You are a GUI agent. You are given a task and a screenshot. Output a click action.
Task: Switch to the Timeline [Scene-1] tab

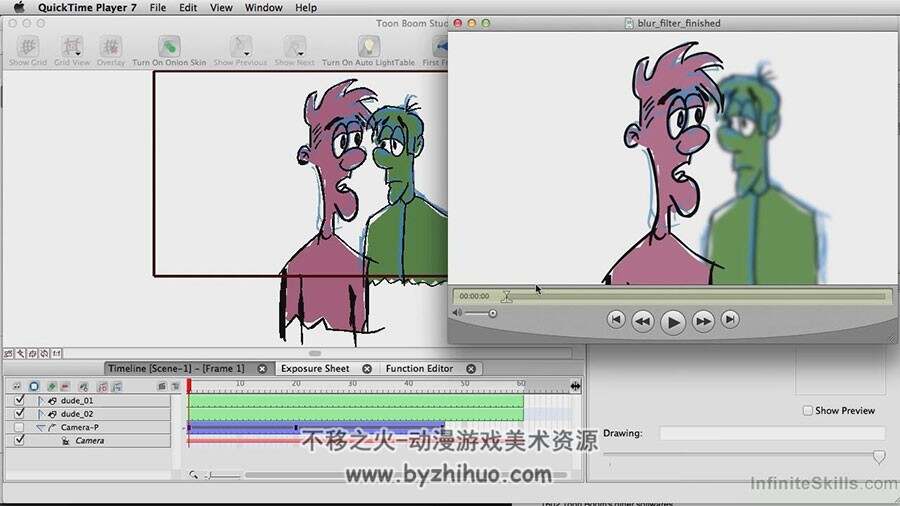pyautogui.click(x=176, y=368)
